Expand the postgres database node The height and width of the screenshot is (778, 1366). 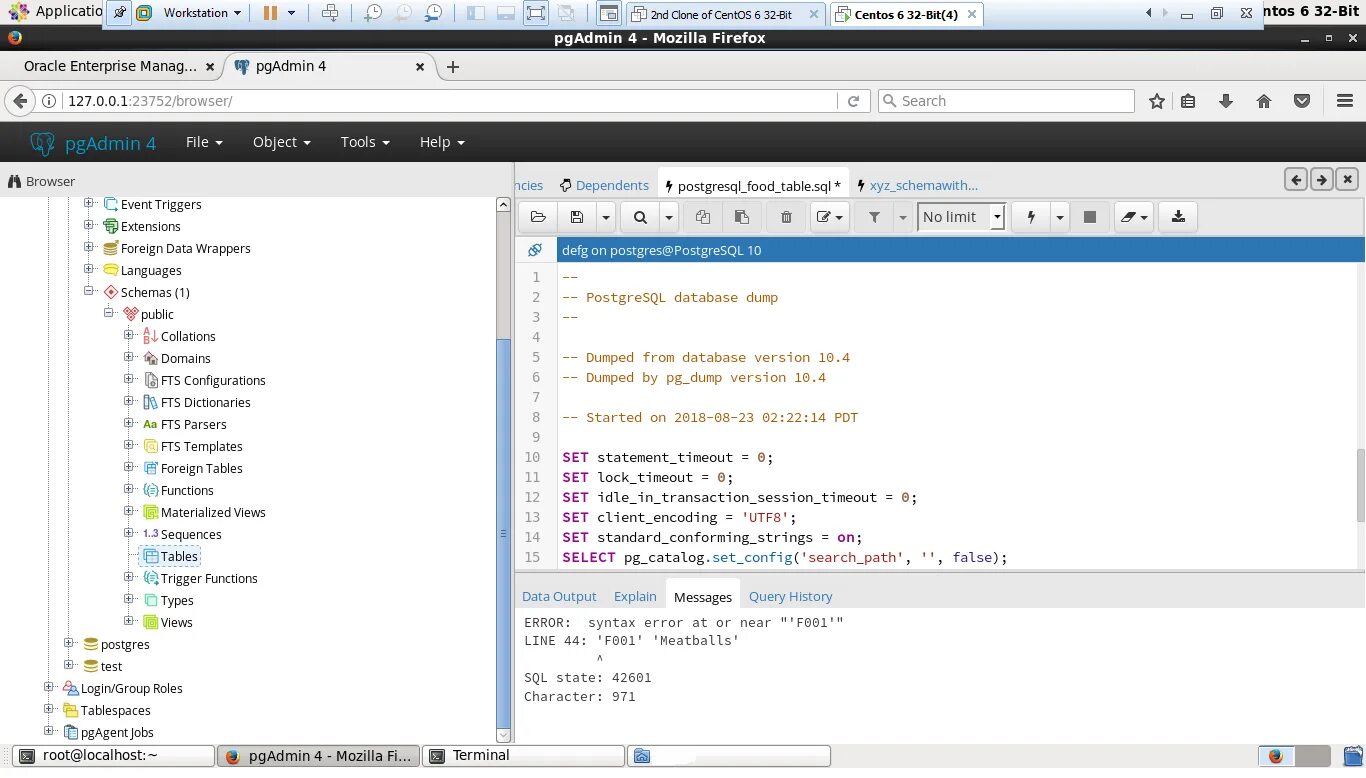pyautogui.click(x=69, y=643)
